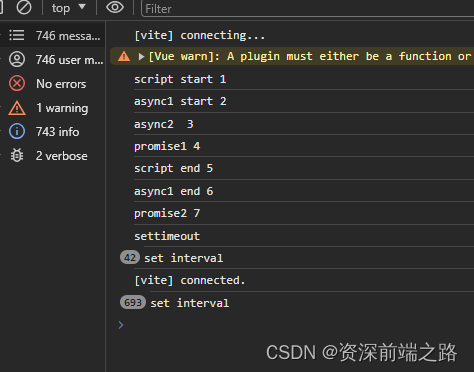The height and width of the screenshot is (372, 474).
Task: Click the warning icon on Vue warn row
Action: [124, 56]
